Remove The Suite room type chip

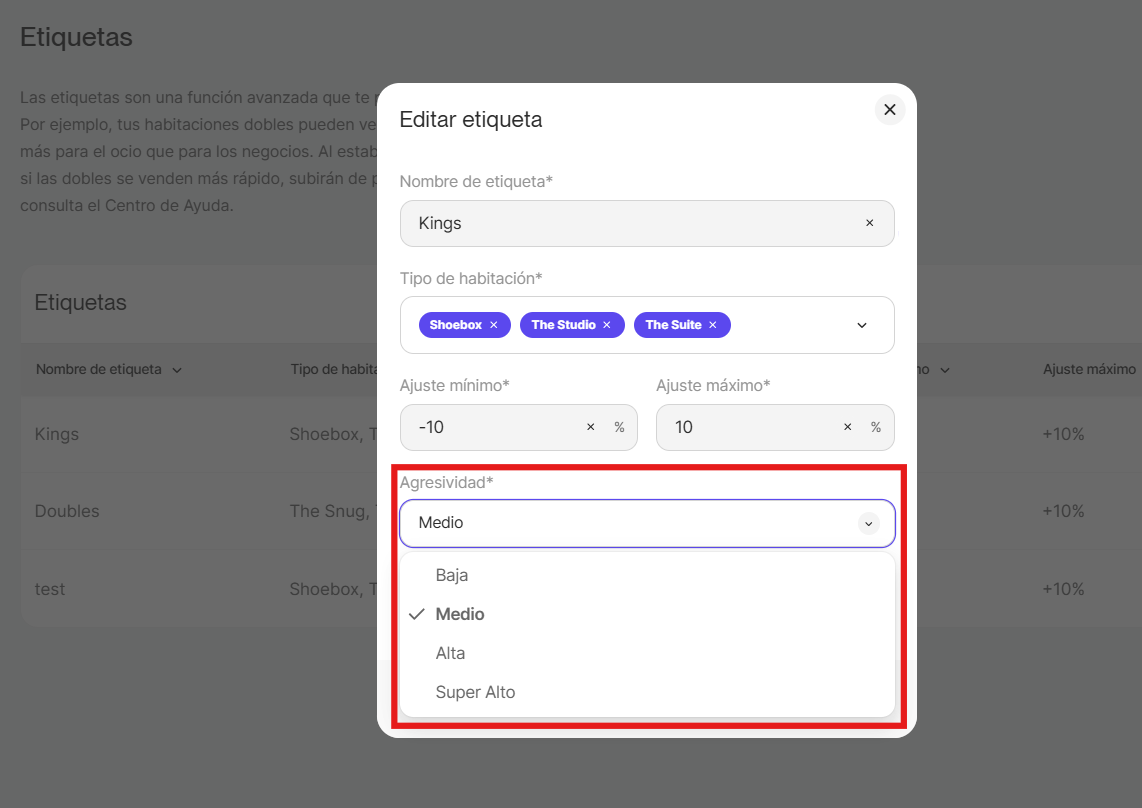713,325
